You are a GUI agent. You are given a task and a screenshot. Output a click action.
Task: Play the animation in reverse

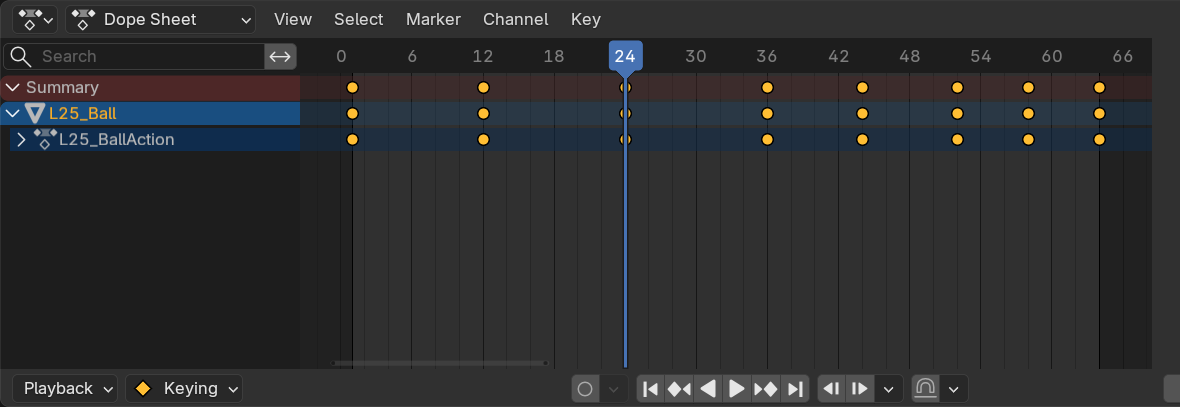[x=707, y=390]
